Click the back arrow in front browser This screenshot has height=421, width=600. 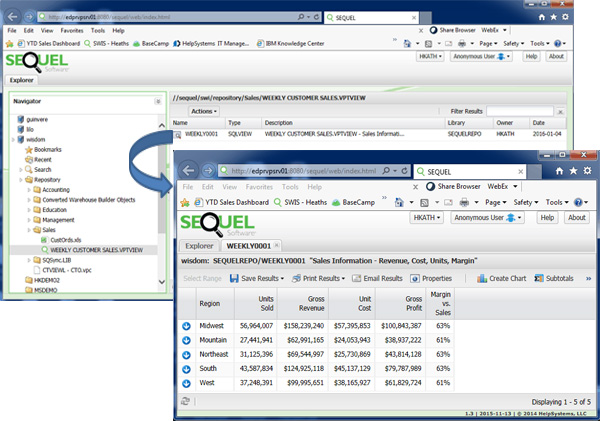point(188,170)
